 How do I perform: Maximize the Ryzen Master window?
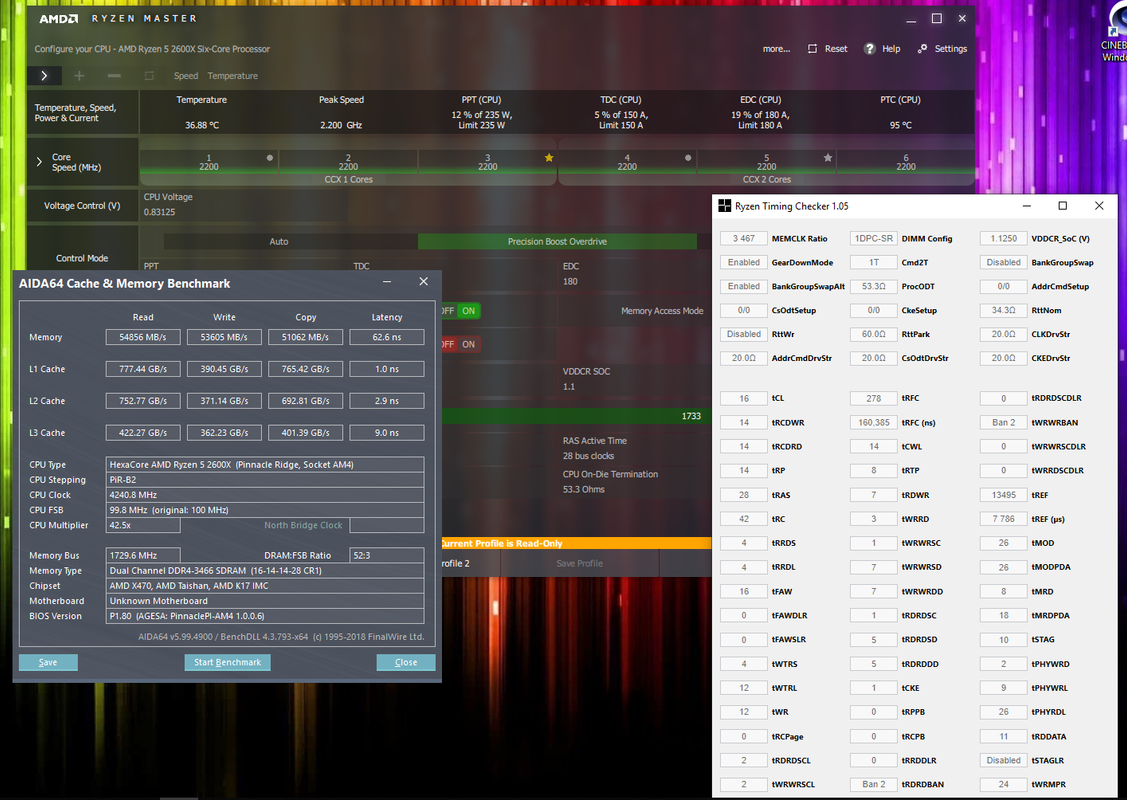[x=937, y=19]
